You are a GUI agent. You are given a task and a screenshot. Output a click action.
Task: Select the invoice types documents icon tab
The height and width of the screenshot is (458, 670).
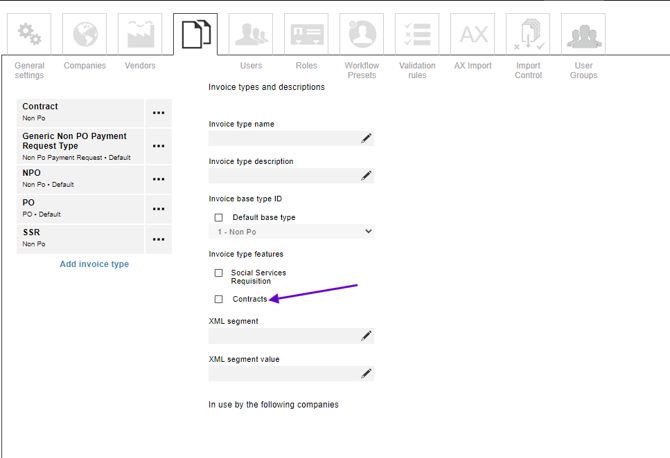click(x=195, y=34)
